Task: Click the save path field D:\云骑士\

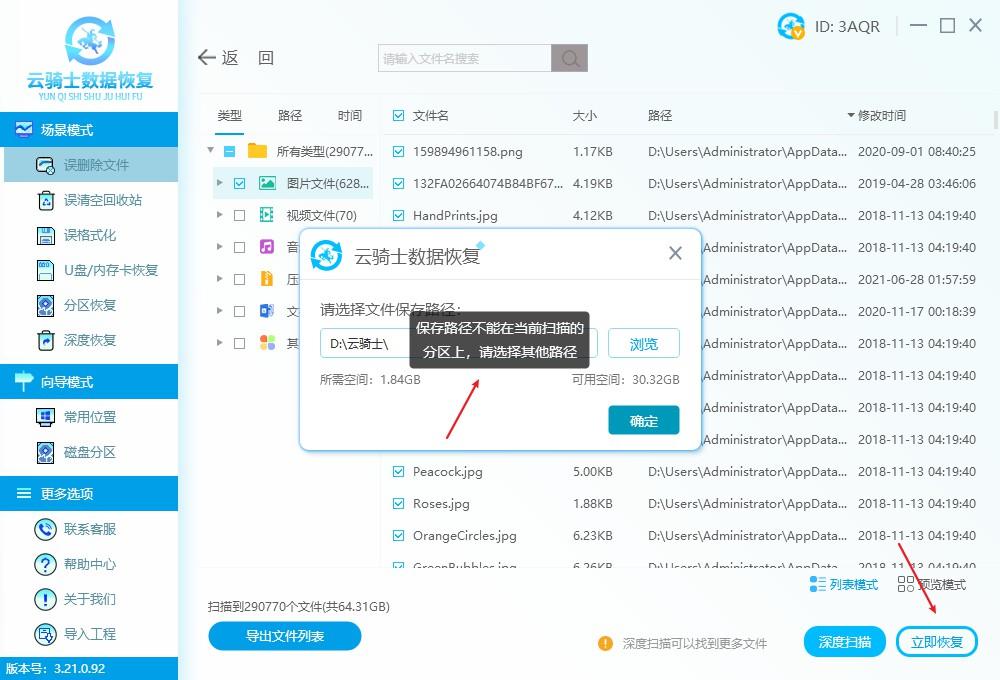Action: 459,344
